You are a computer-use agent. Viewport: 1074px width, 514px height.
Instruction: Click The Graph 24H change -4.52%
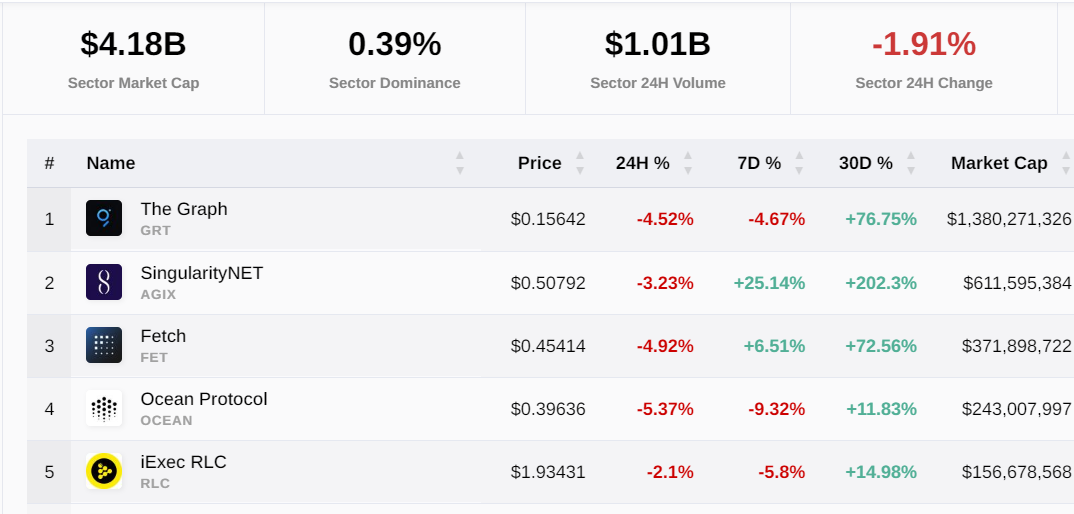click(665, 219)
